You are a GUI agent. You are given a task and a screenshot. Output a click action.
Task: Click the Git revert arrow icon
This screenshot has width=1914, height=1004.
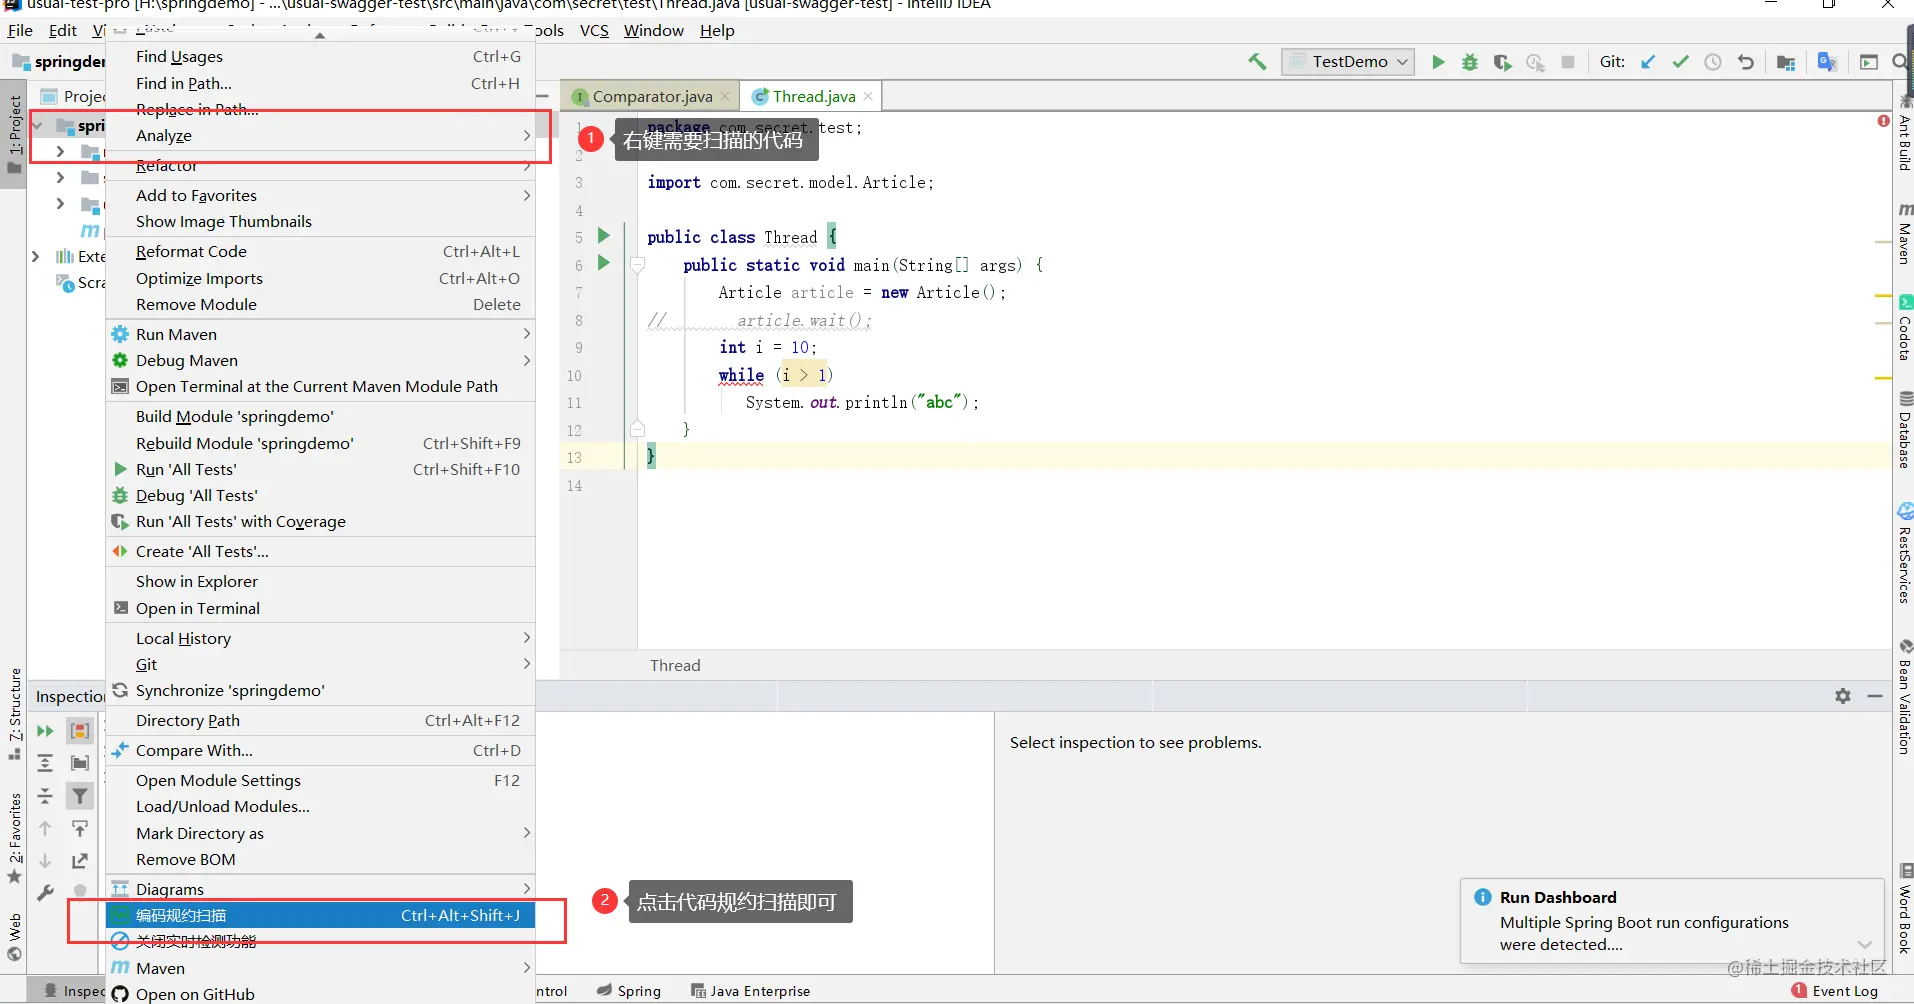click(x=1746, y=62)
